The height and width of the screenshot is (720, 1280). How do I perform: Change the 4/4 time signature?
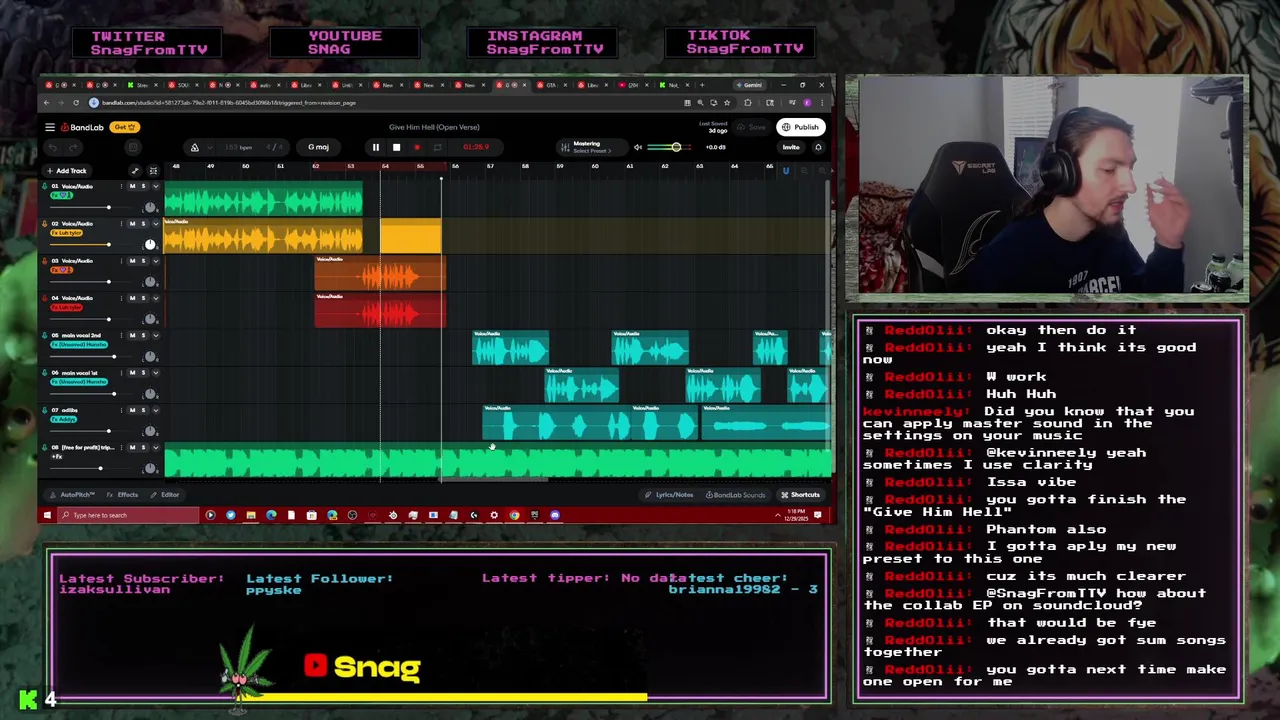275,147
